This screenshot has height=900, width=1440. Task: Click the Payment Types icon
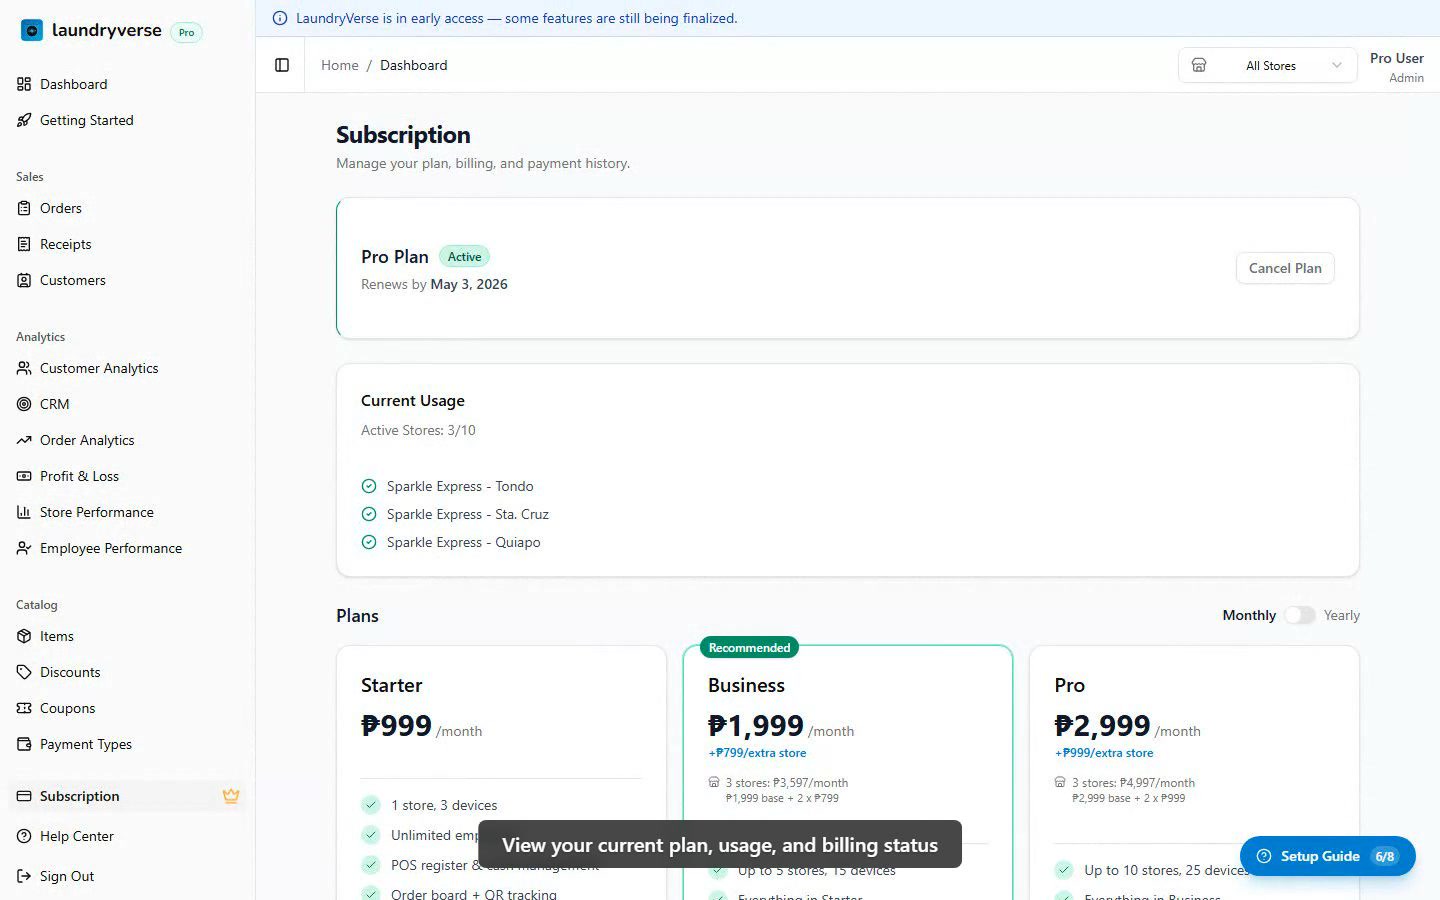[23, 744]
